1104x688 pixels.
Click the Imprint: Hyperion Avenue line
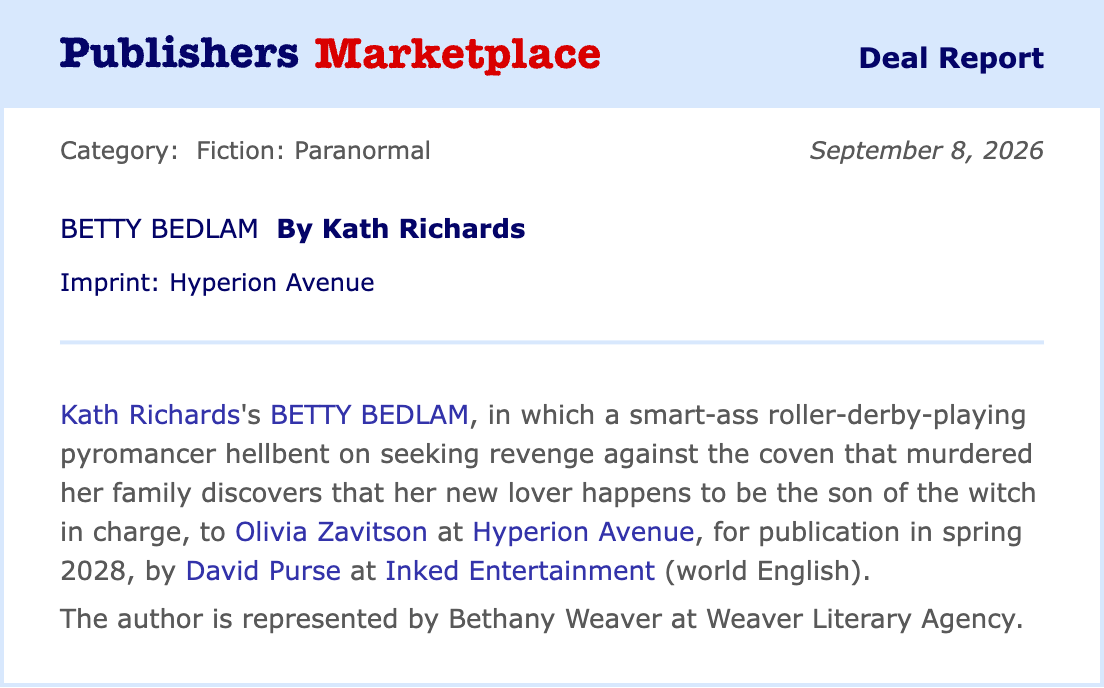pos(218,282)
